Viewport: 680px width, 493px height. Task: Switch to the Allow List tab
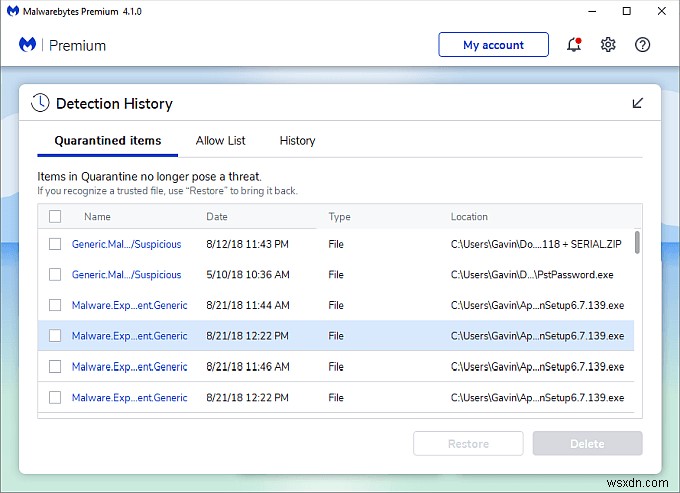pos(220,141)
